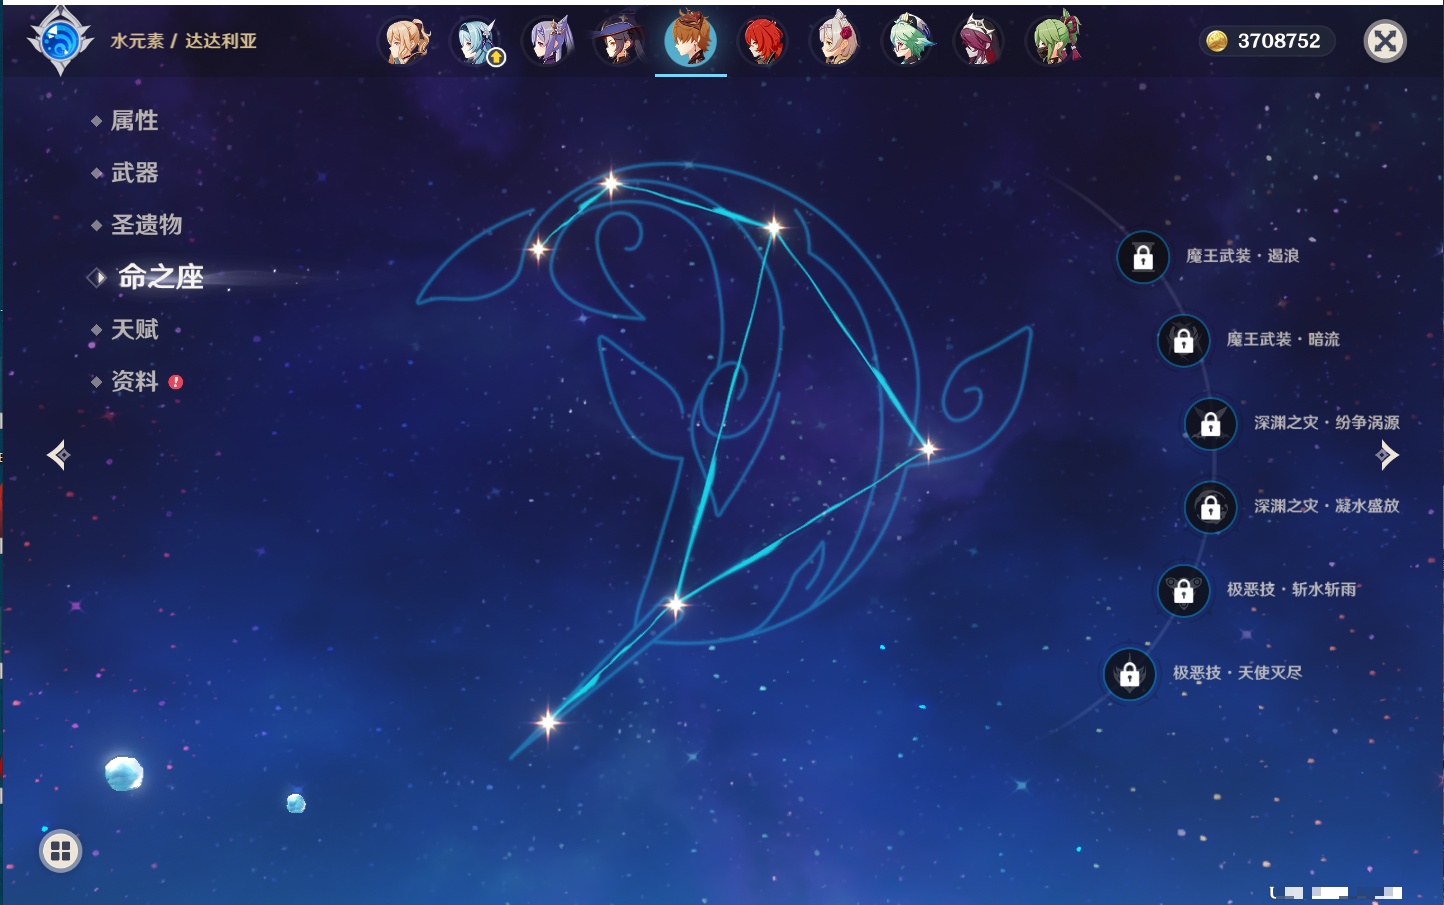
Task: Click the Hydro element emblem icon
Action: (60, 41)
